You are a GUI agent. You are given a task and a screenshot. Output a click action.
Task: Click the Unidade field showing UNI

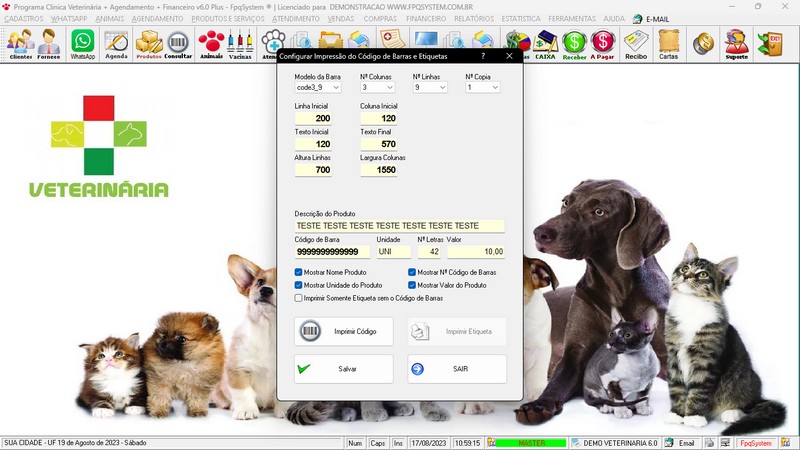click(x=394, y=252)
